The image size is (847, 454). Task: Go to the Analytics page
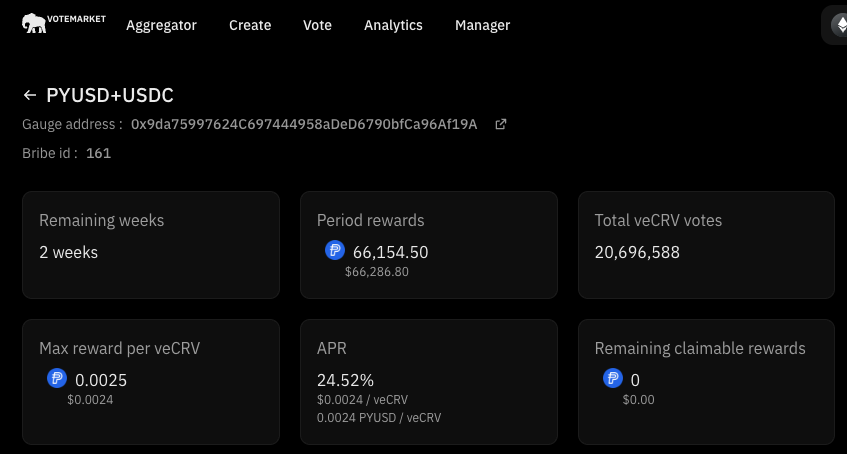coord(393,25)
